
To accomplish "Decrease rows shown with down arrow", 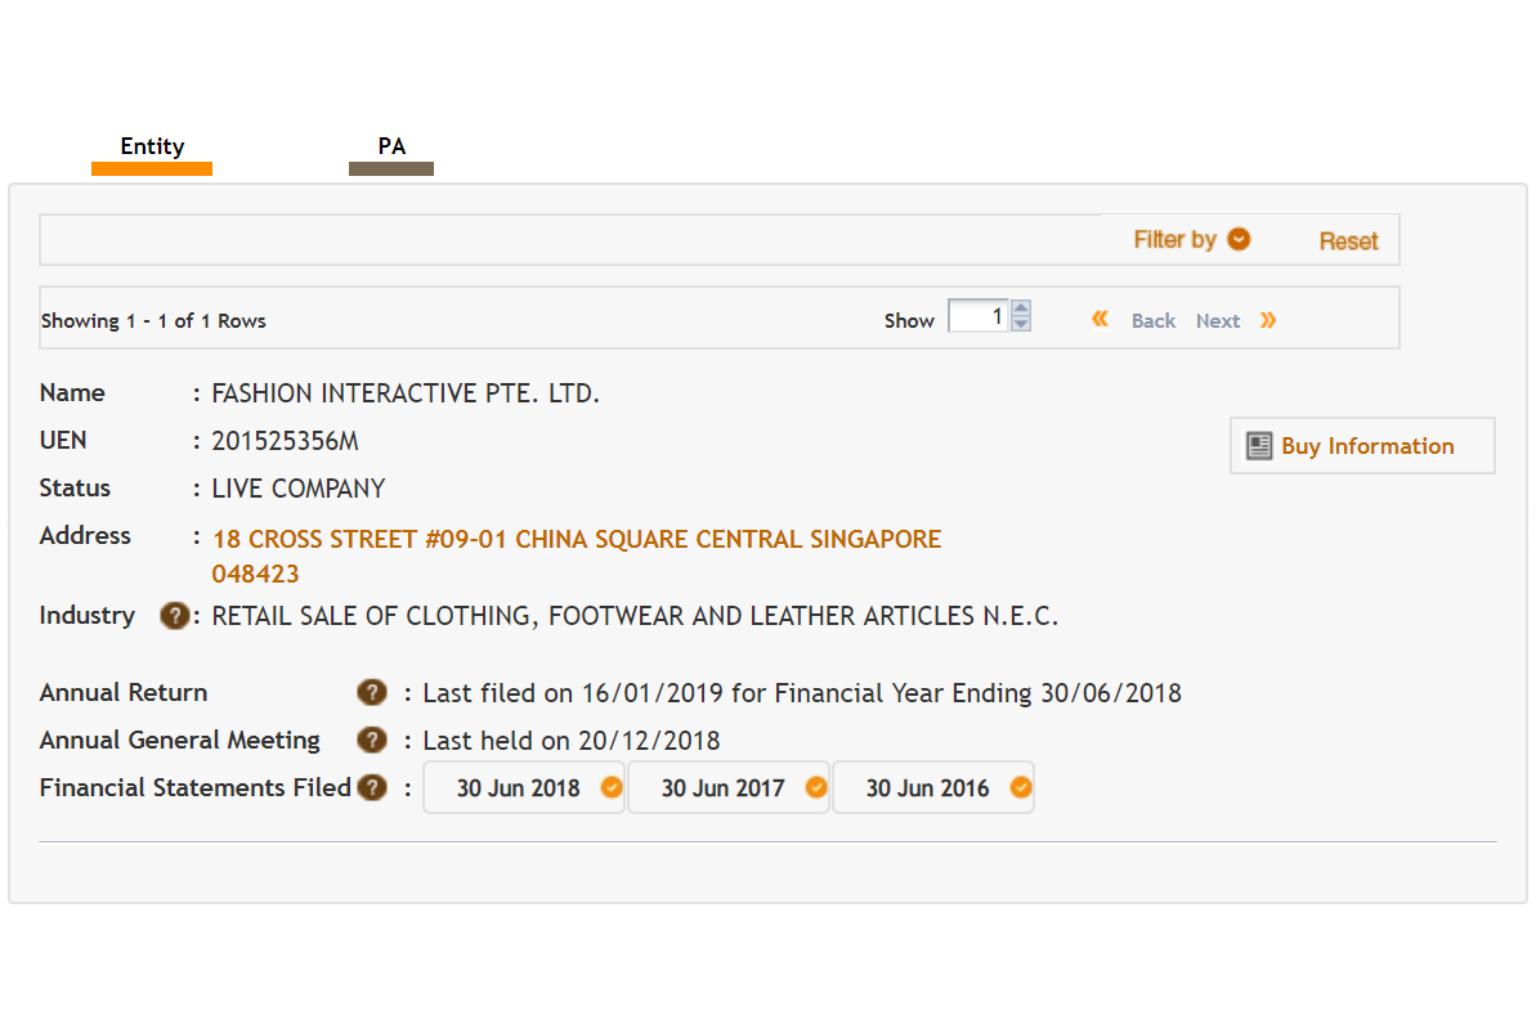I will [x=1021, y=324].
